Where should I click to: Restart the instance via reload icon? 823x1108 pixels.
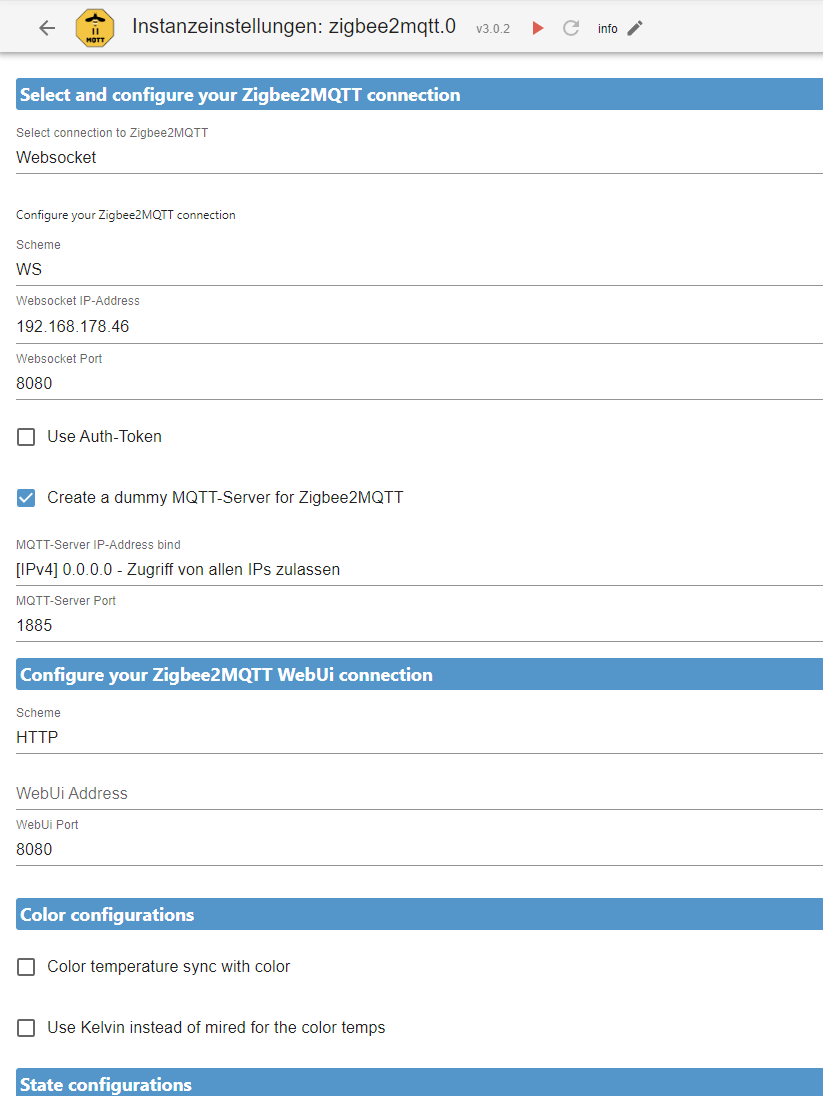click(571, 28)
